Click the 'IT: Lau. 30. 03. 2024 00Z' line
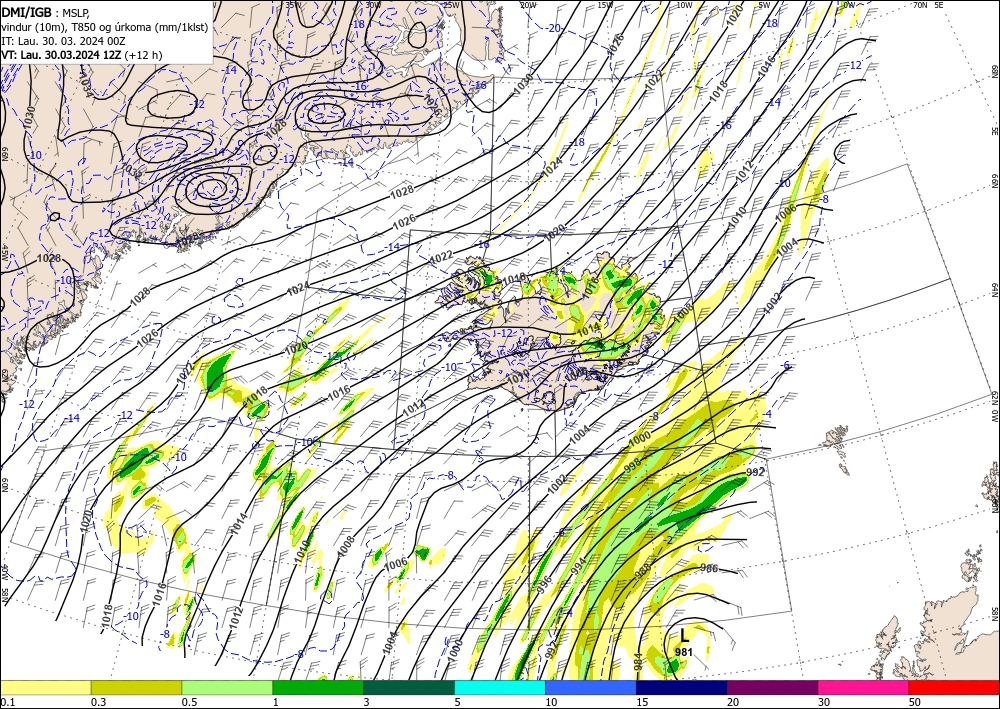 (x=62, y=40)
